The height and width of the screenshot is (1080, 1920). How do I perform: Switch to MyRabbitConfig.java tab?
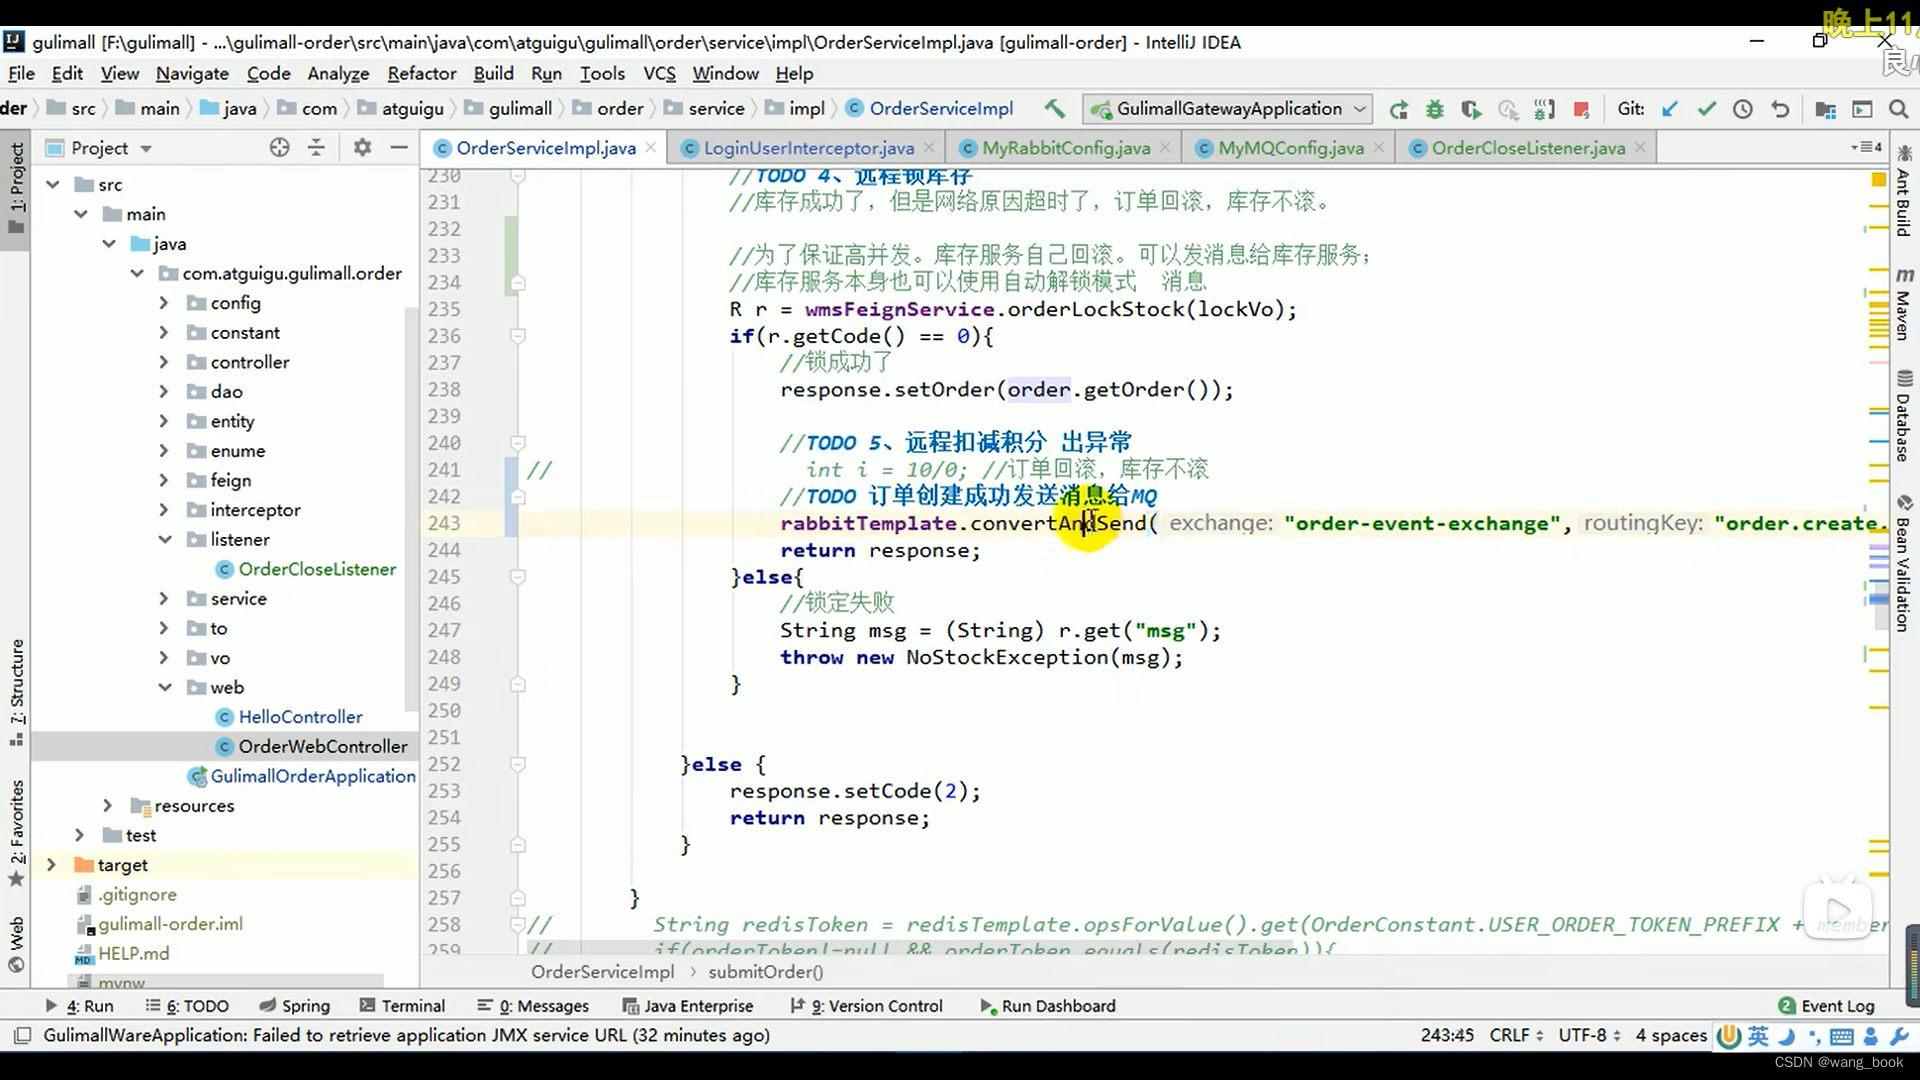tap(1066, 148)
